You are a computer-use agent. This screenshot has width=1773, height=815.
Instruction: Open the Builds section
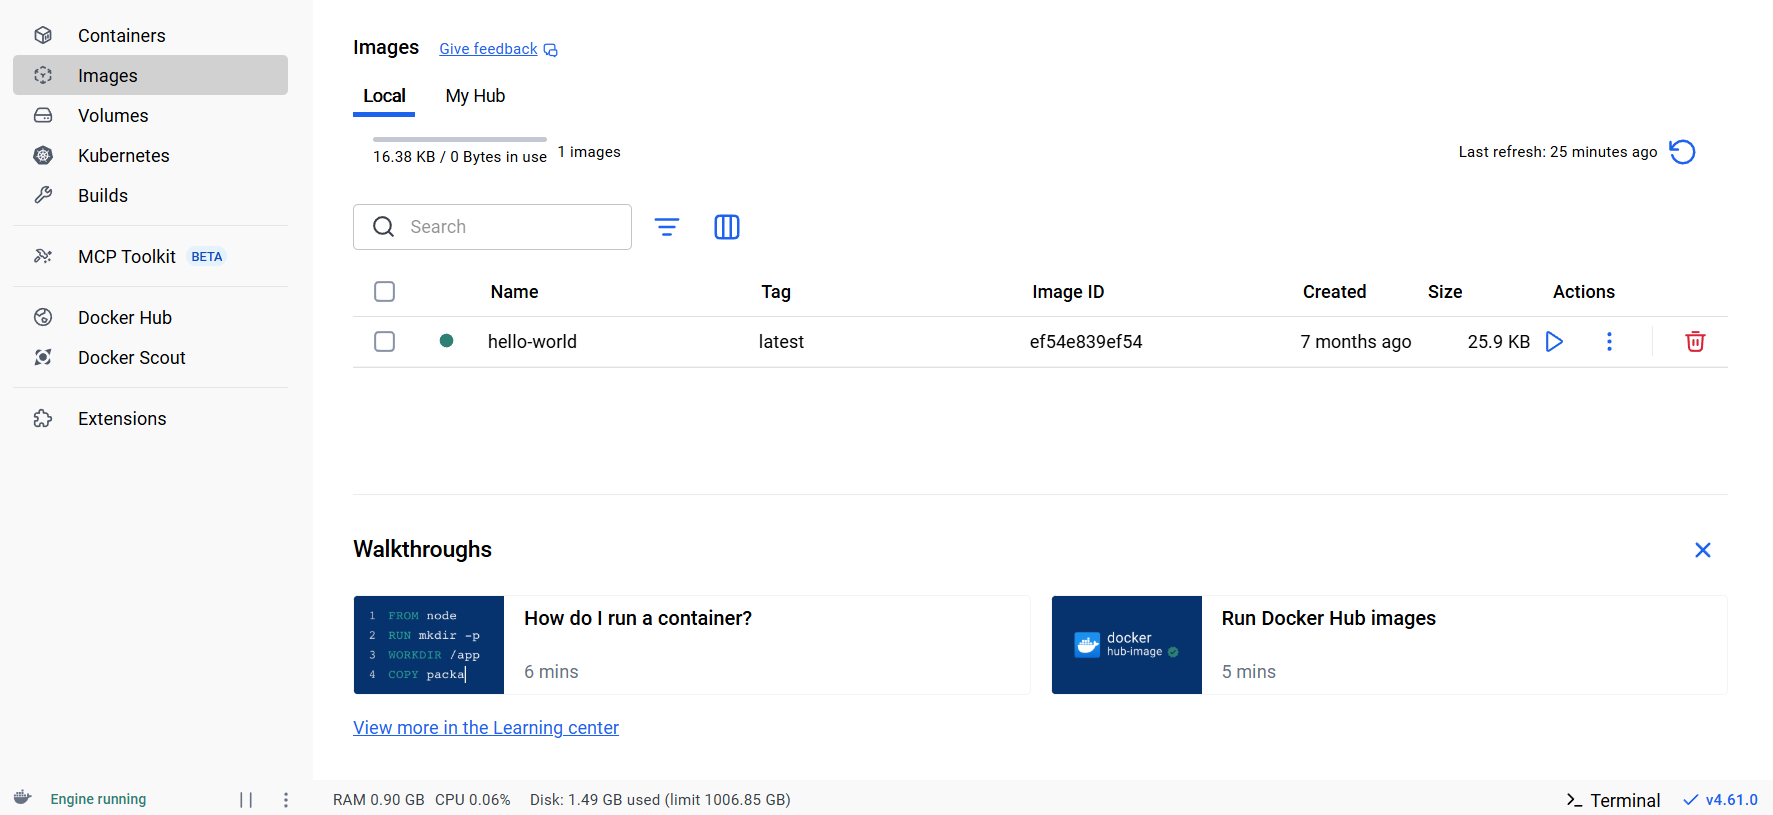pyautogui.click(x=150, y=195)
